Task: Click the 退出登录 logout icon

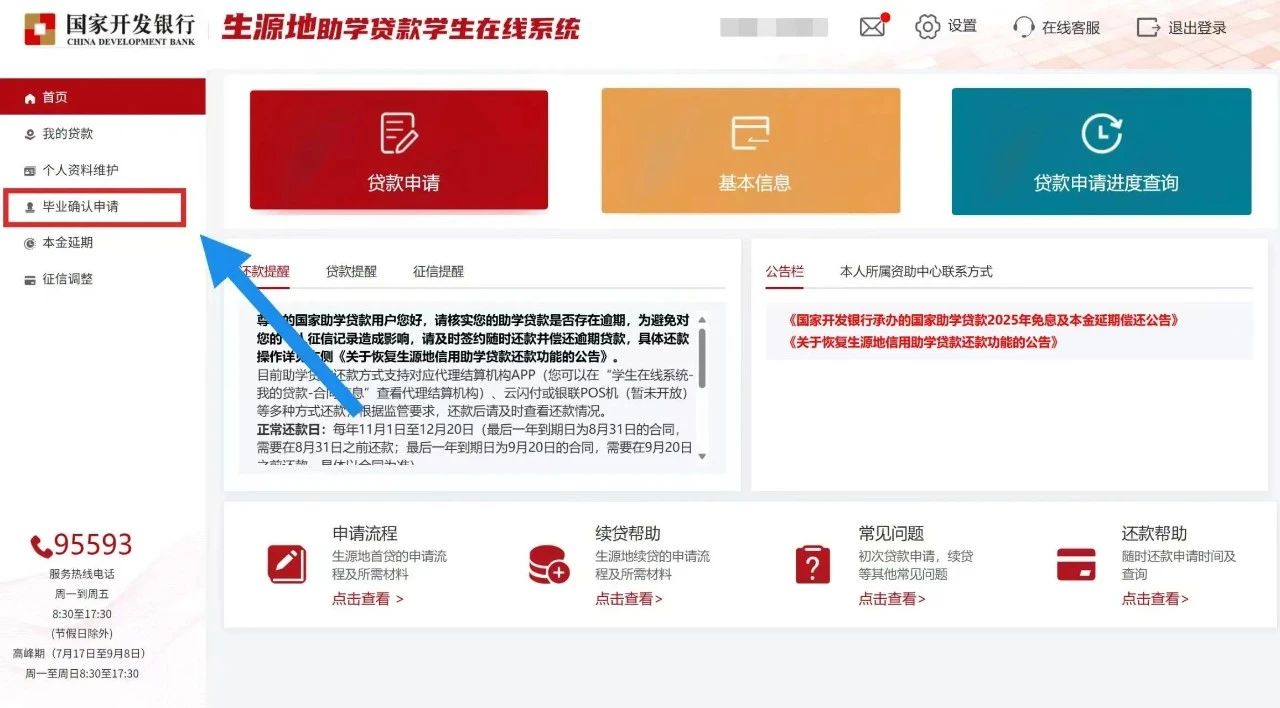Action: [1148, 27]
